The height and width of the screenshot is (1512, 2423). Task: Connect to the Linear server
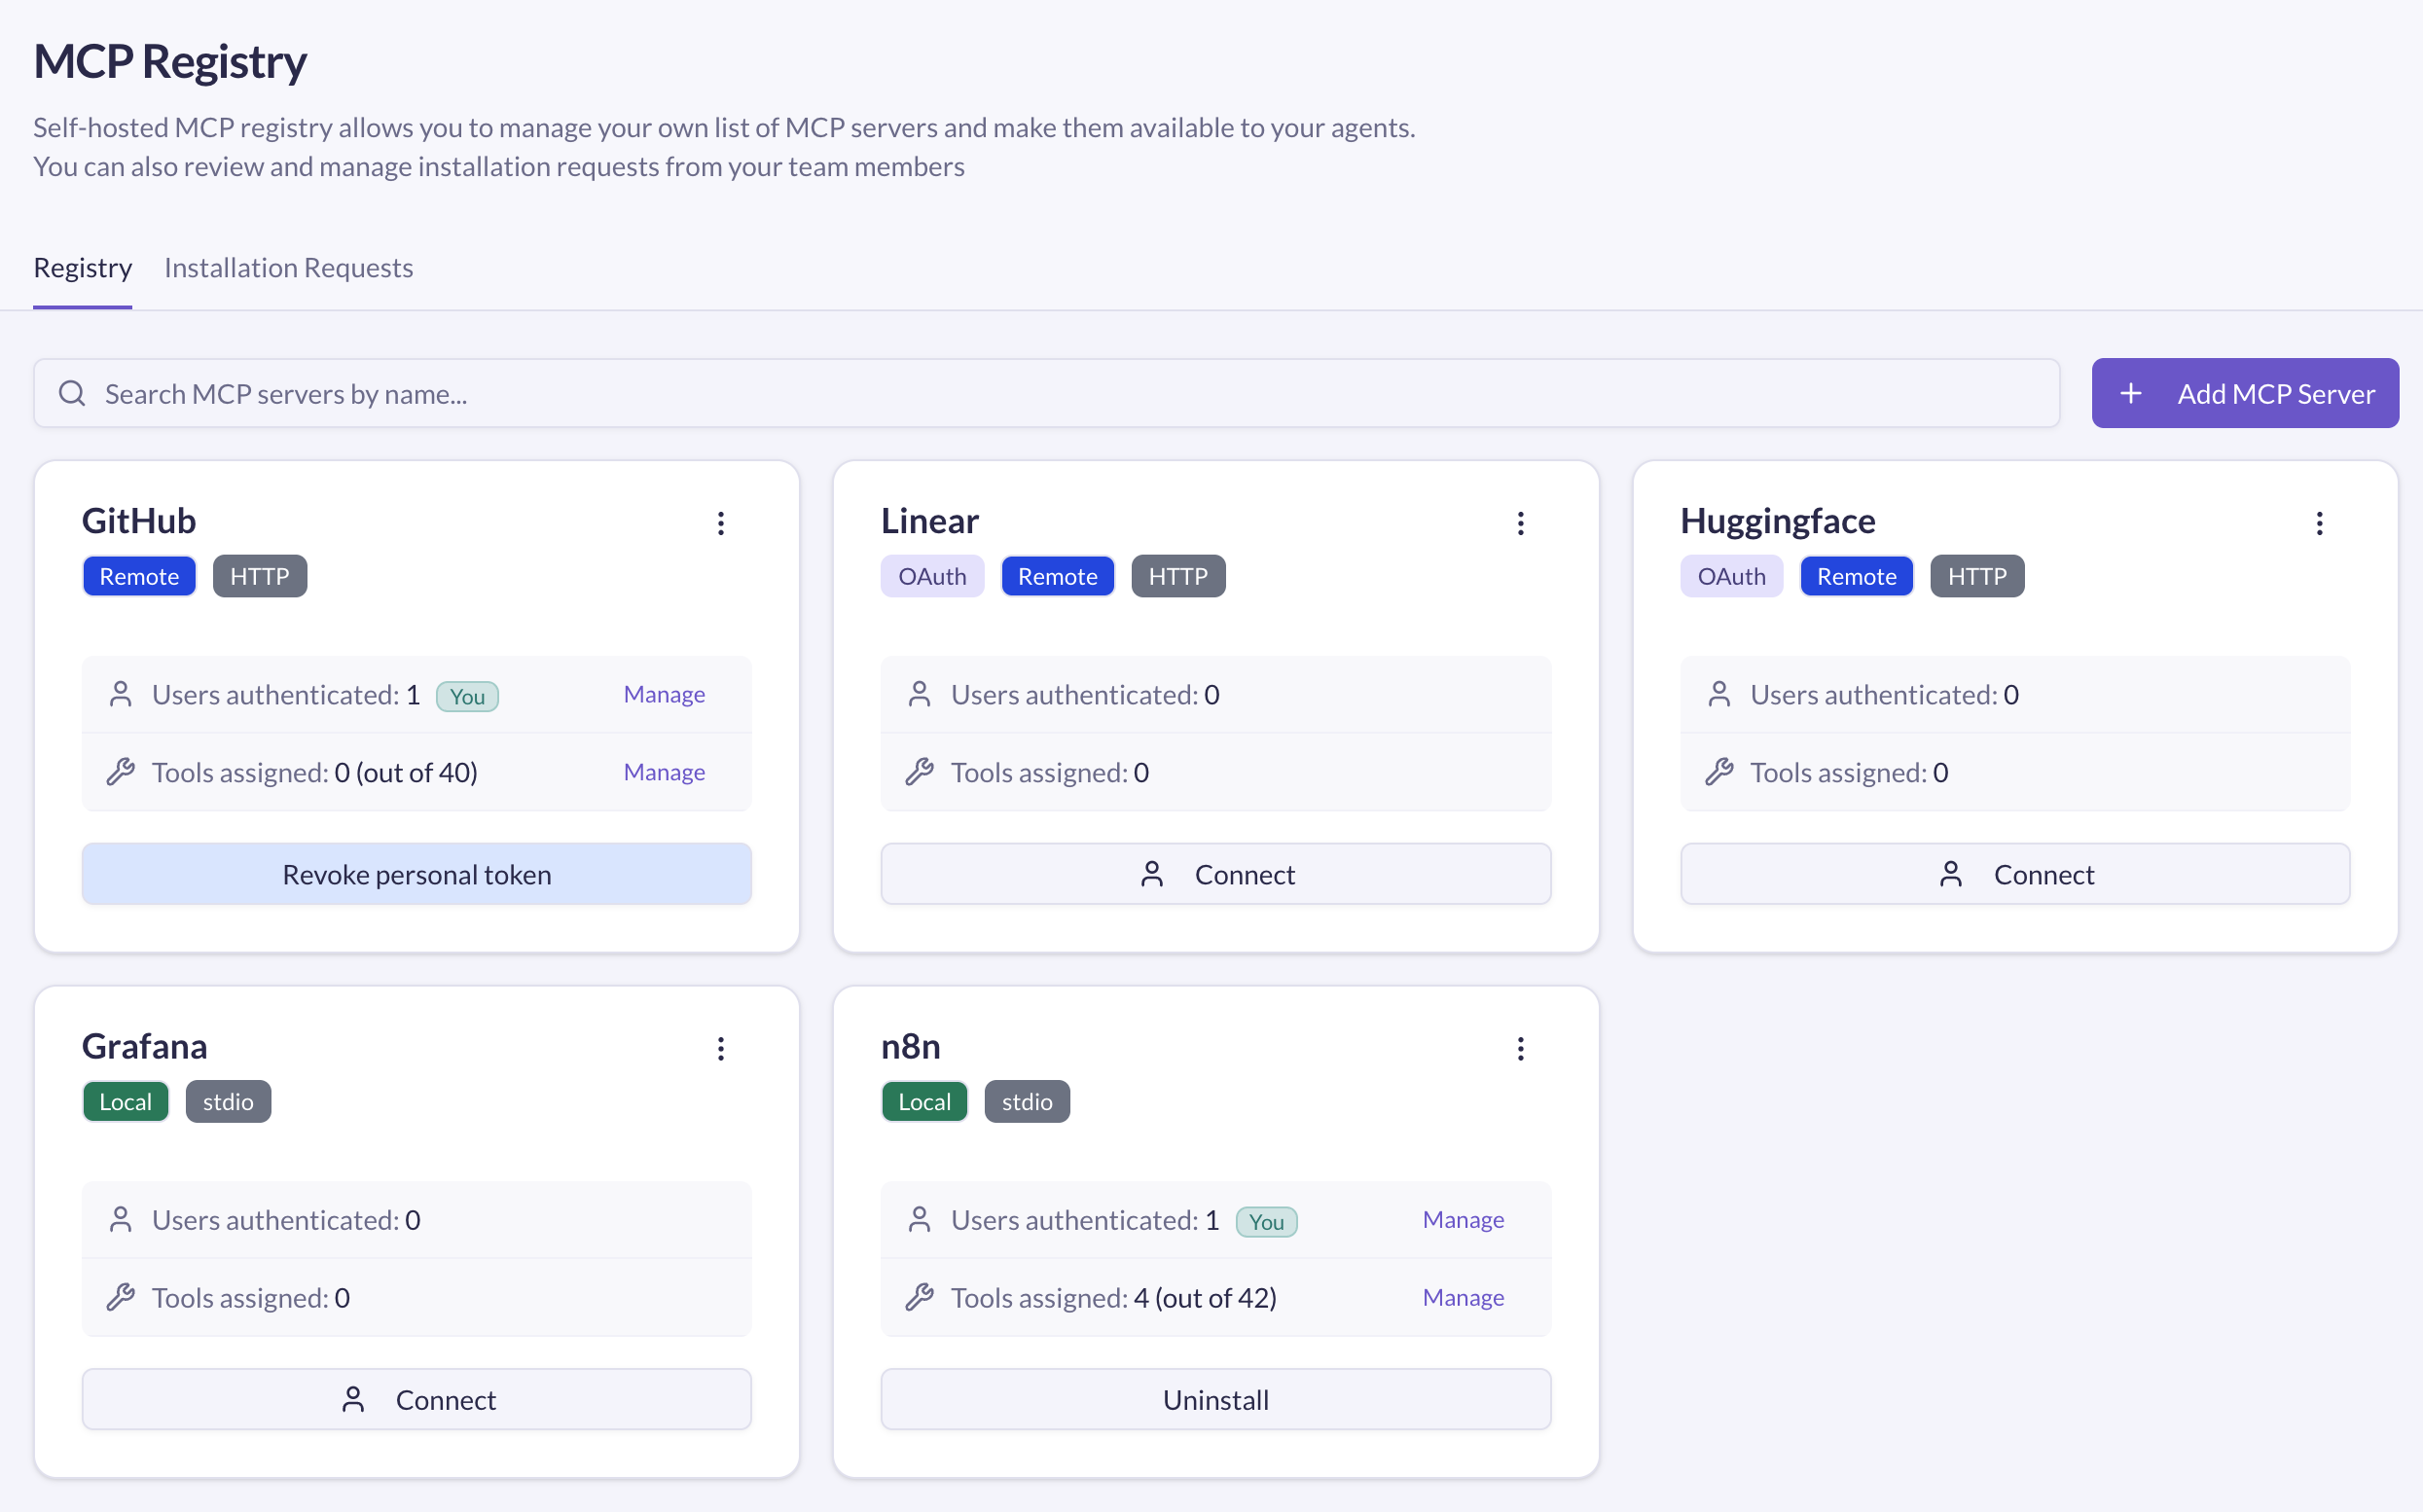(x=1215, y=874)
